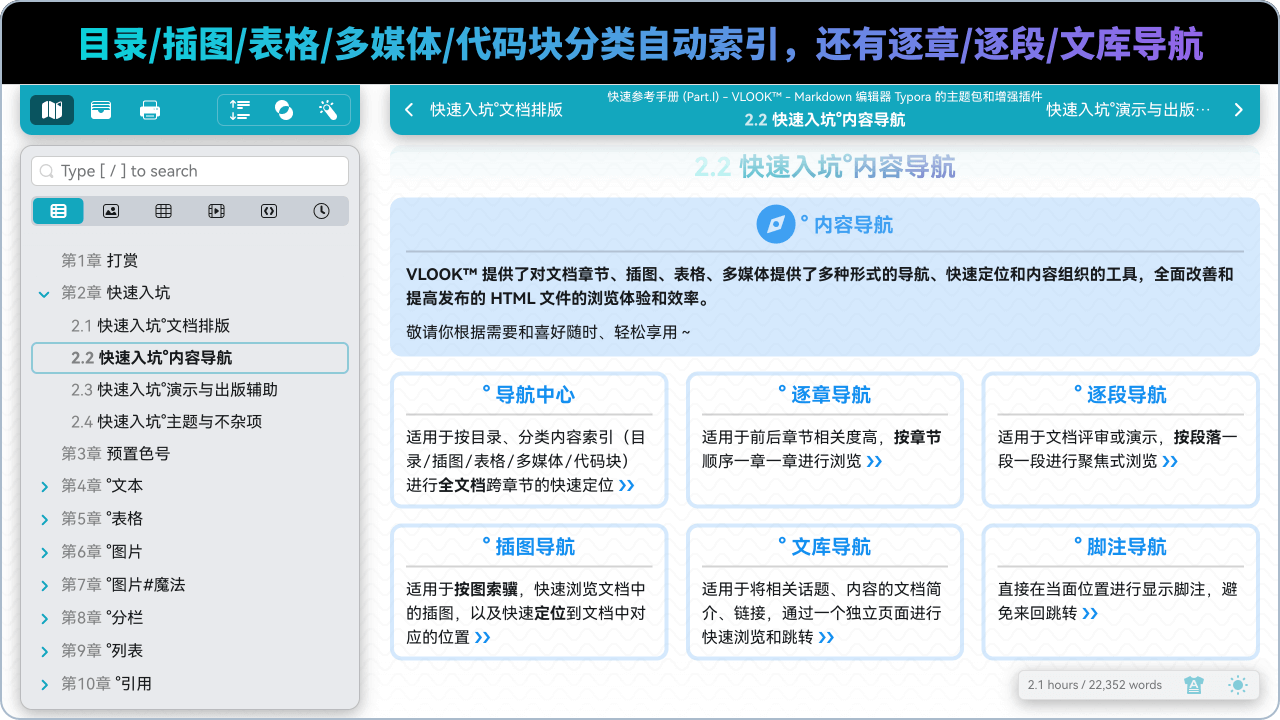The width and height of the screenshot is (1280, 720).
Task: Click the ° 逐章导航 card heading
Action: pyautogui.click(x=824, y=395)
